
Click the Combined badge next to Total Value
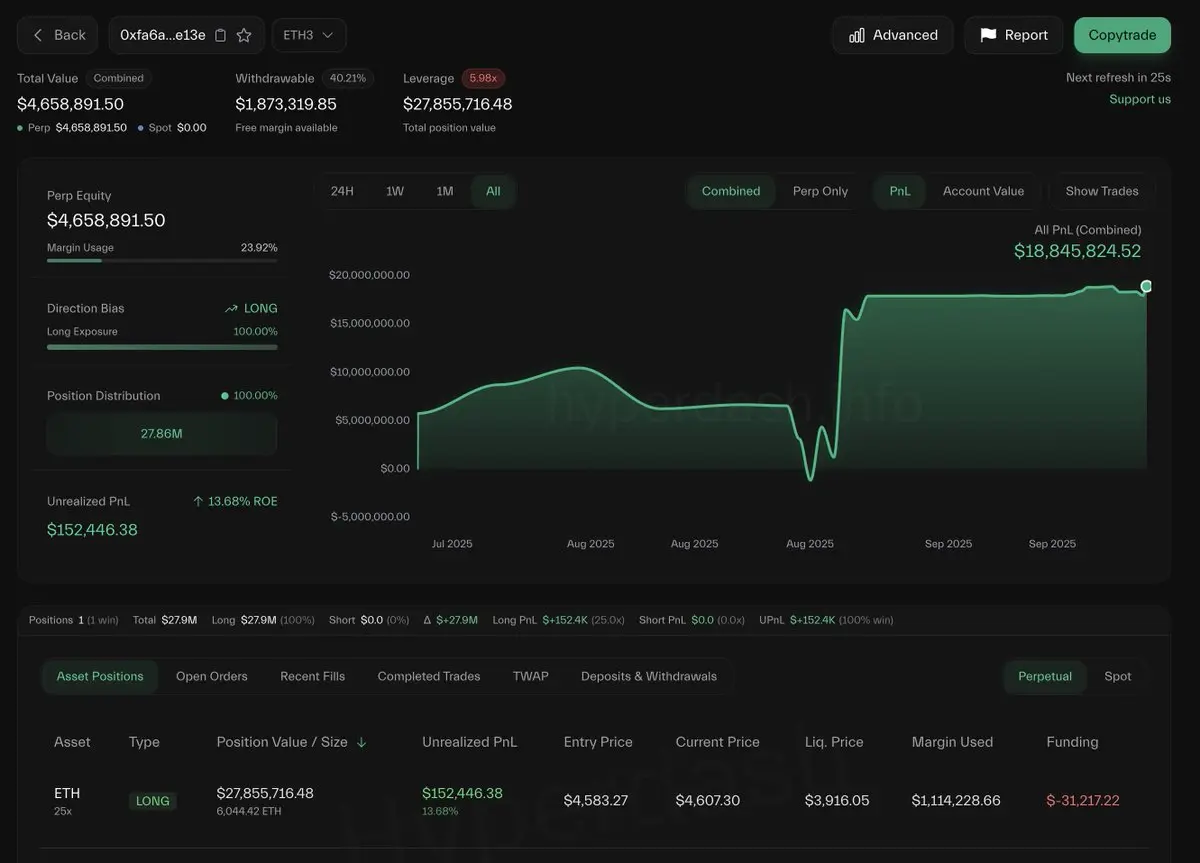(119, 78)
